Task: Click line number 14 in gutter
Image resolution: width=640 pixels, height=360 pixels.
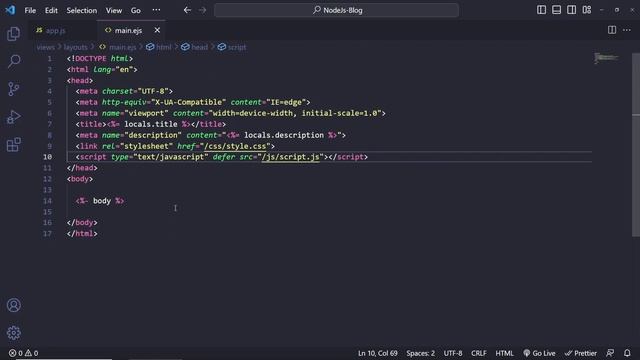Action: point(47,201)
